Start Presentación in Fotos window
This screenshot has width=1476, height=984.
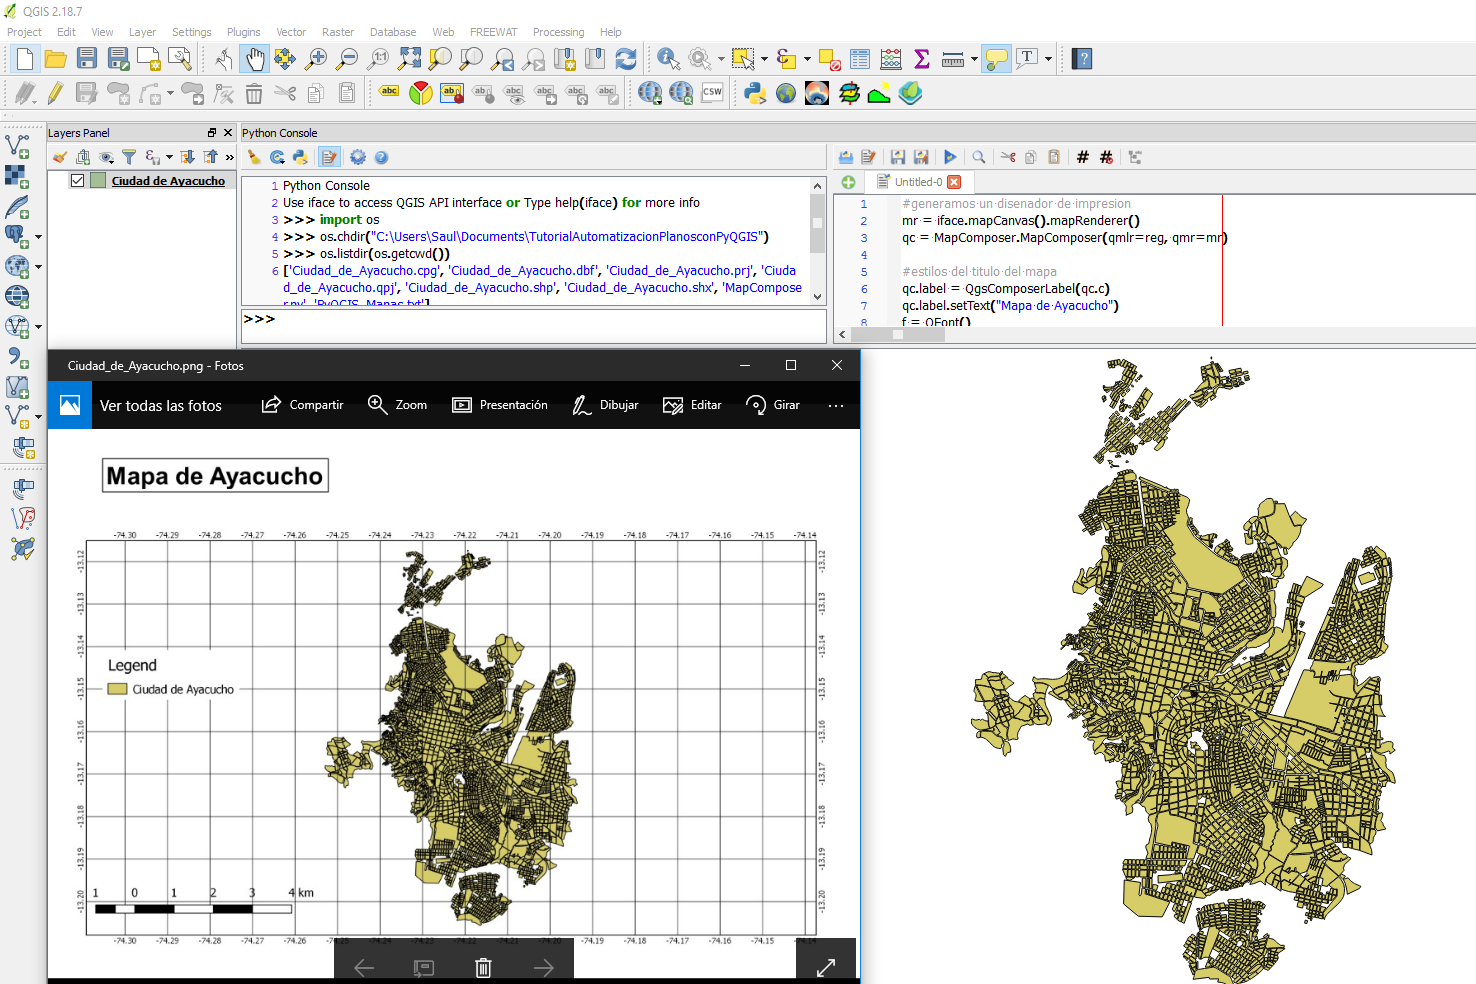click(x=500, y=405)
